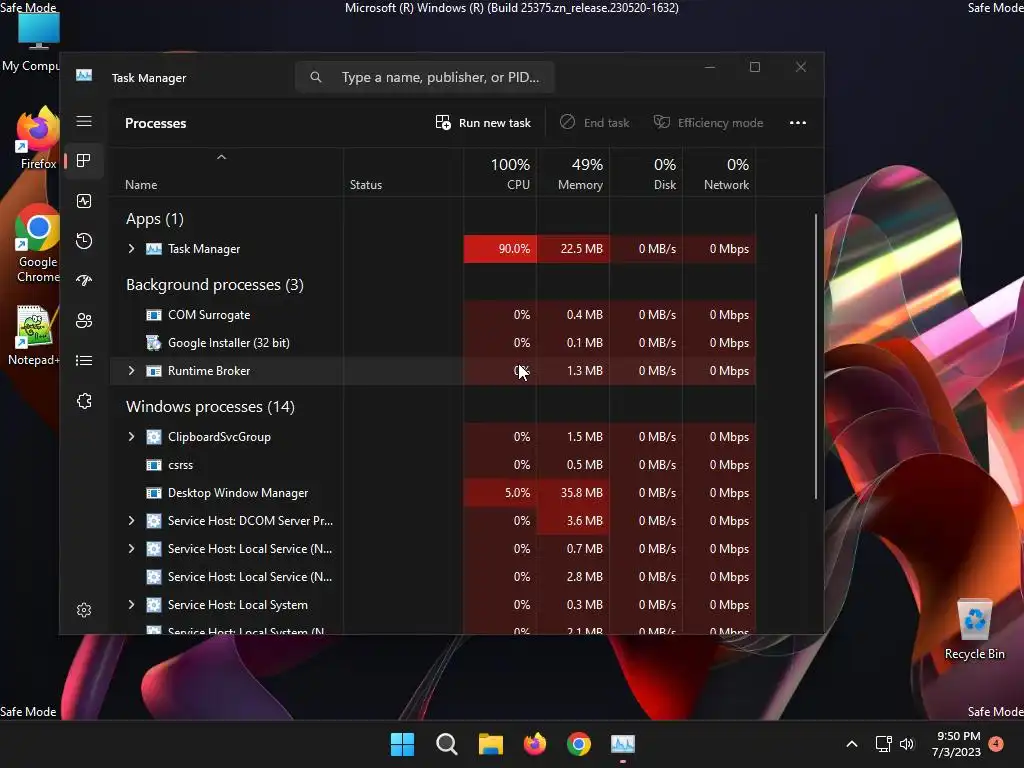The height and width of the screenshot is (768, 1024).
Task: Open the App history page icon
Action: (84, 241)
